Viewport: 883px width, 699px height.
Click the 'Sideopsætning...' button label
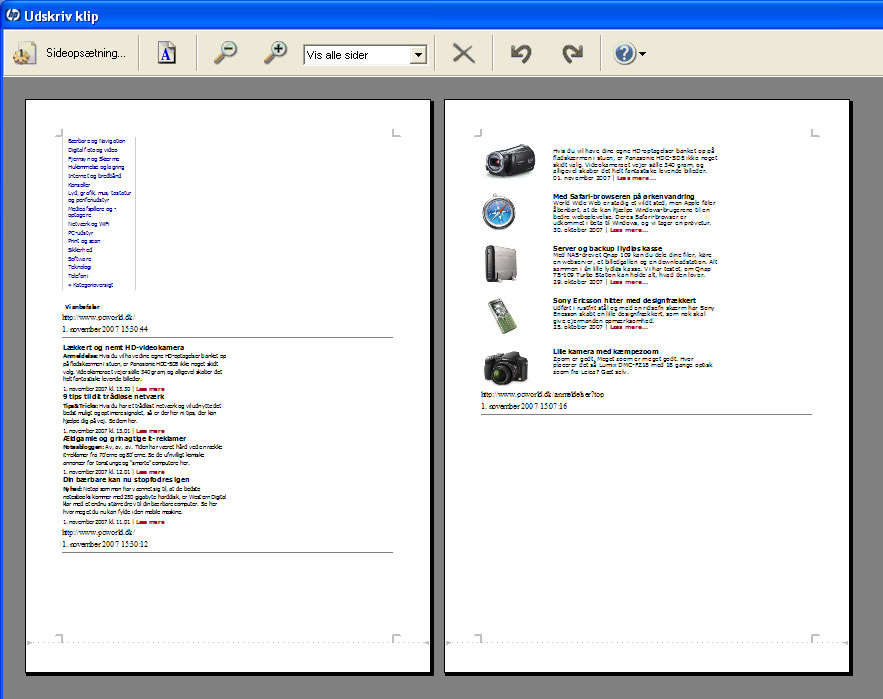point(86,54)
